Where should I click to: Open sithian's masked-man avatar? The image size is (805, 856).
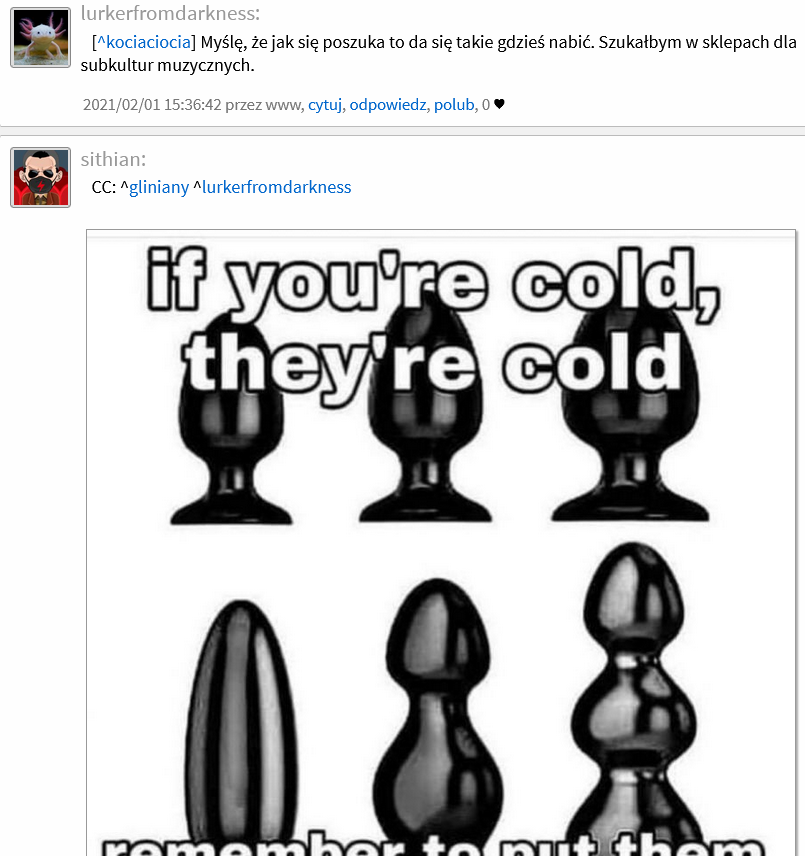[40, 177]
